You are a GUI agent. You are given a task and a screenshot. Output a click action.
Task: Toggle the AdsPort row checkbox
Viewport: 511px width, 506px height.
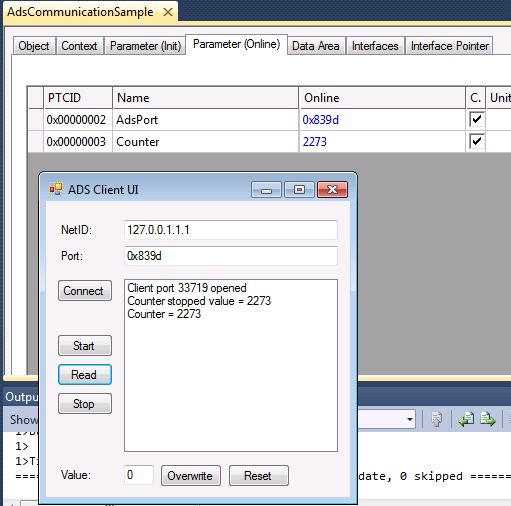click(x=476, y=119)
